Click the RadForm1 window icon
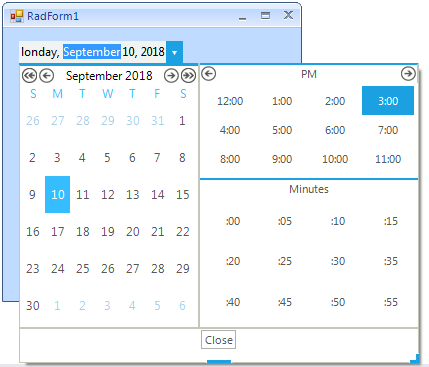This screenshot has height=367, width=429. pos(16,16)
